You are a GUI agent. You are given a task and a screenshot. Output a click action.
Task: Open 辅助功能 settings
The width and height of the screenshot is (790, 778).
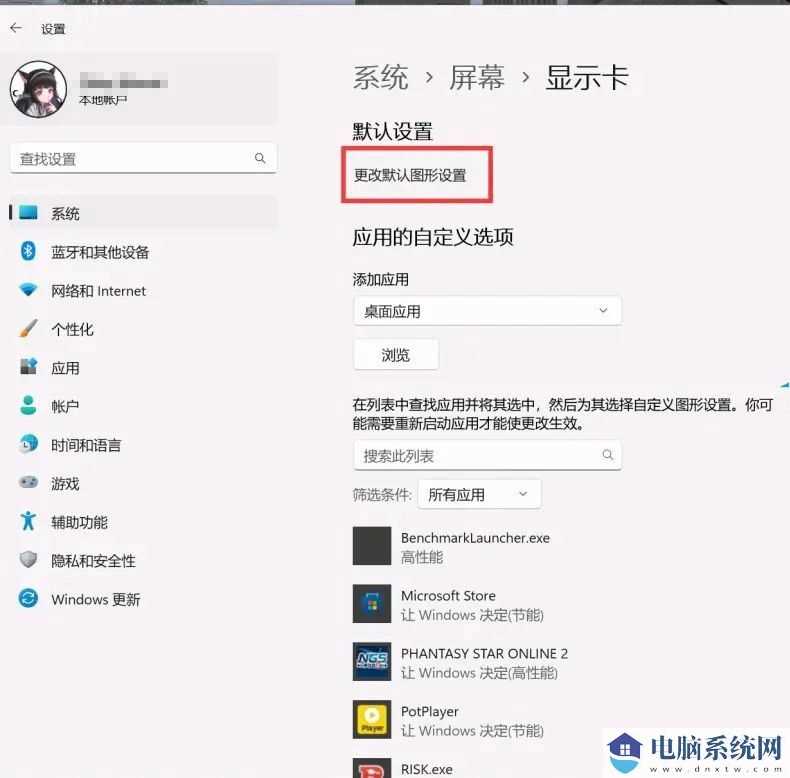pos(143,522)
